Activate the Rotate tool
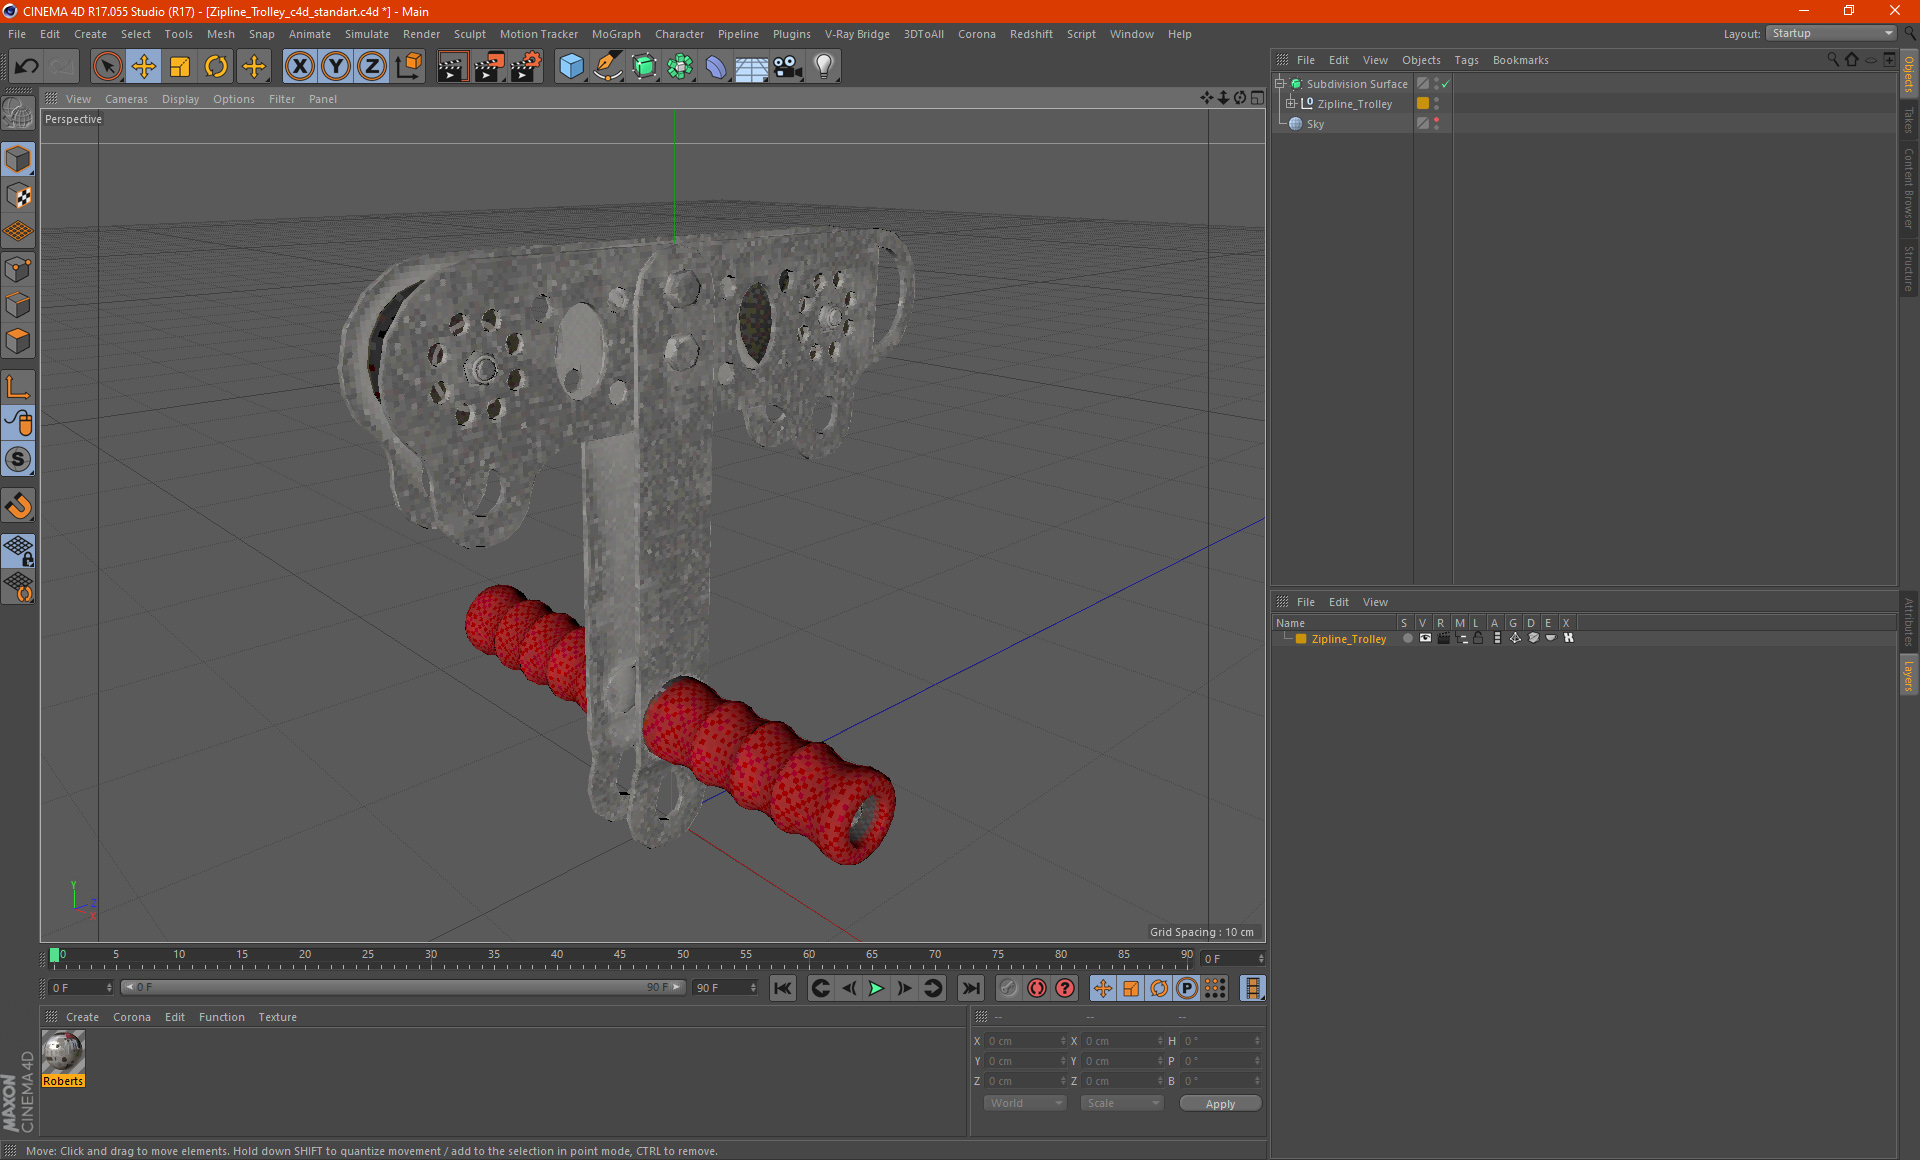This screenshot has height=1160, width=1920. [x=216, y=67]
